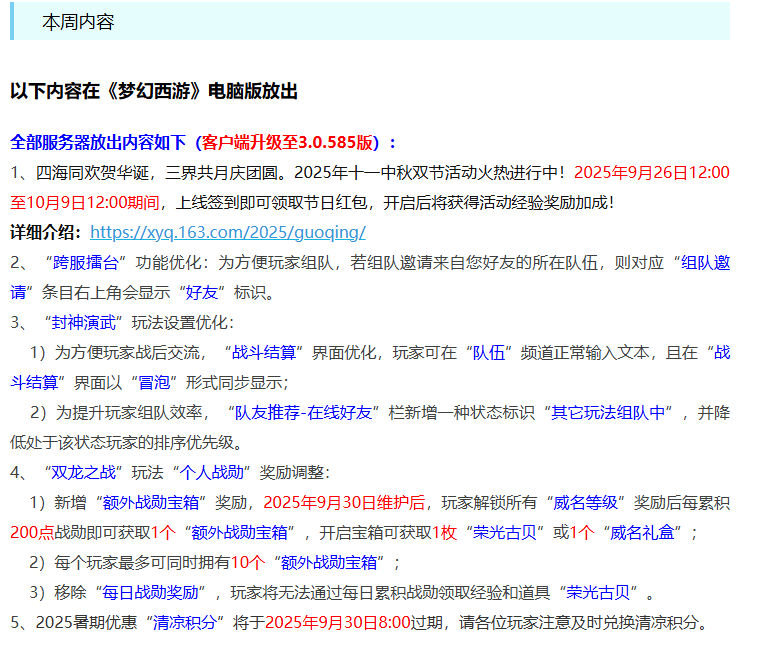Click the blue term 威名等级
The width and height of the screenshot is (759, 645).
(x=586, y=503)
